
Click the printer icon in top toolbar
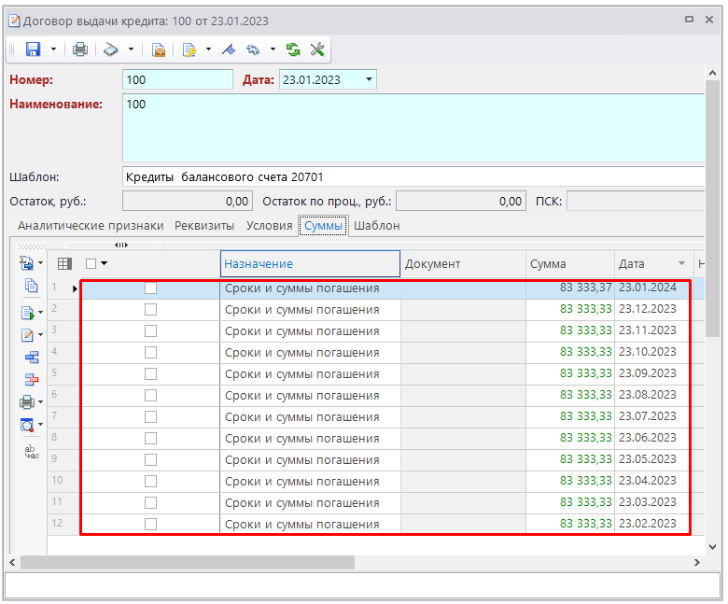coord(80,49)
